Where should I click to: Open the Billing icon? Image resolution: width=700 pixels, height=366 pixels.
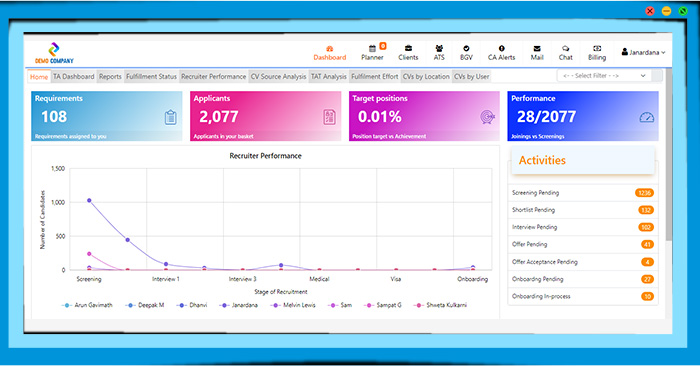(597, 48)
